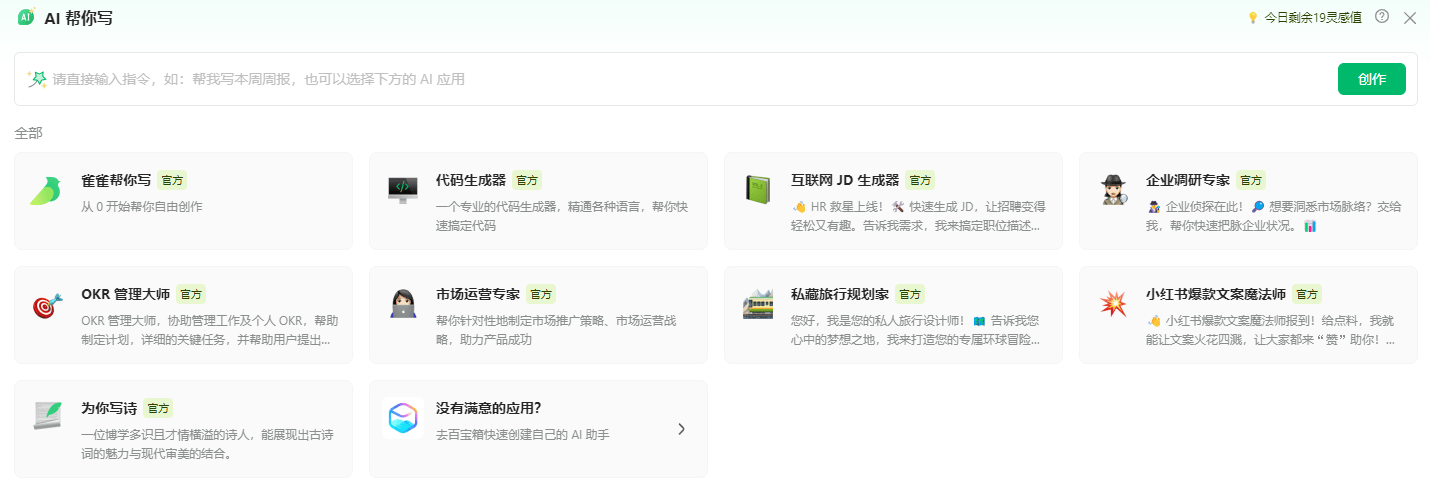Click the cube icon for 没有满意的应用
Viewport: 1430px width, 496px height.
pos(402,418)
